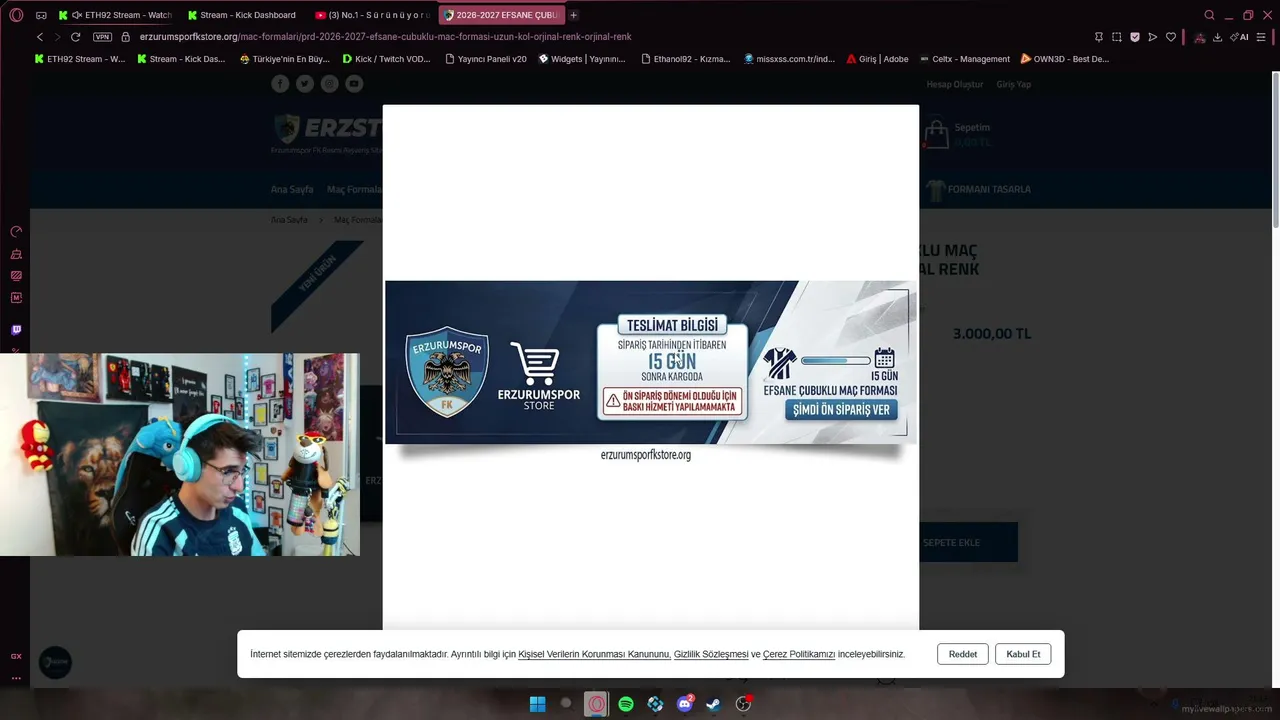The height and width of the screenshot is (720, 1280).
Task: Open the Celtx - Management bookmark
Action: coord(965,59)
